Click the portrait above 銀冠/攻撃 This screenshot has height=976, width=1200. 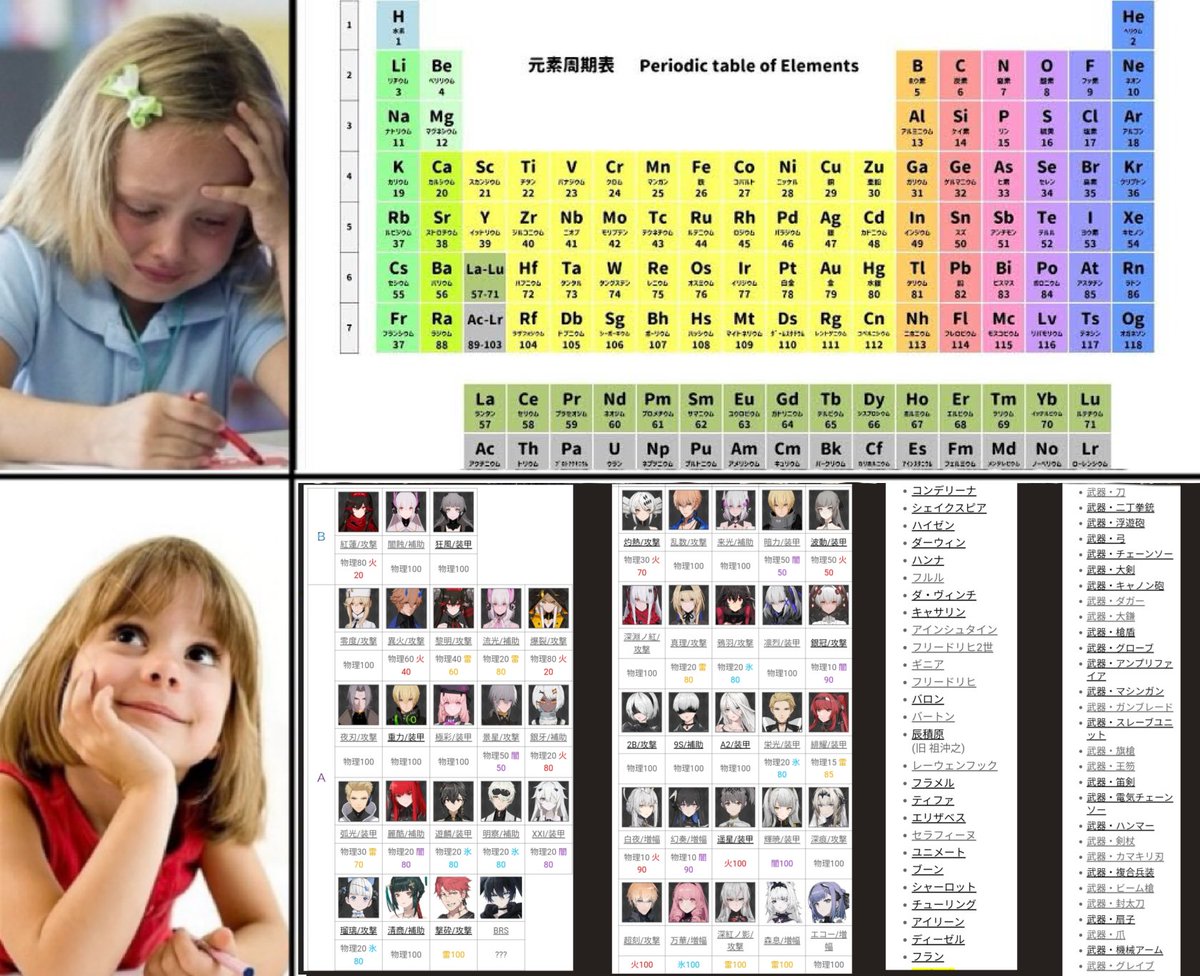829,605
